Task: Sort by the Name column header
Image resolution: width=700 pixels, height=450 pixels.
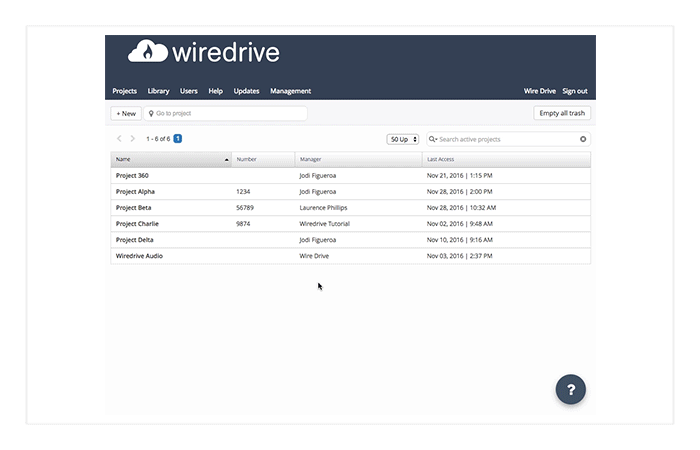Action: tap(171, 159)
